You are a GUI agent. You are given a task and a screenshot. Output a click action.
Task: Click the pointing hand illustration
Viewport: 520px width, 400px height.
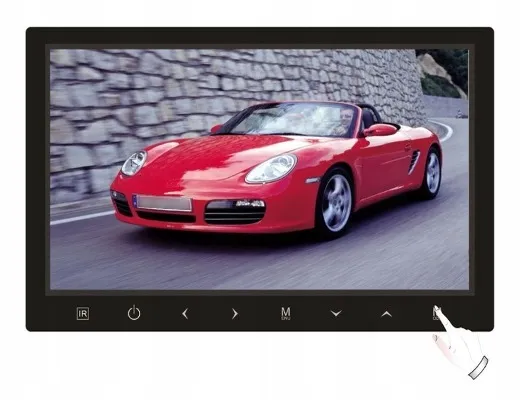coord(460,342)
